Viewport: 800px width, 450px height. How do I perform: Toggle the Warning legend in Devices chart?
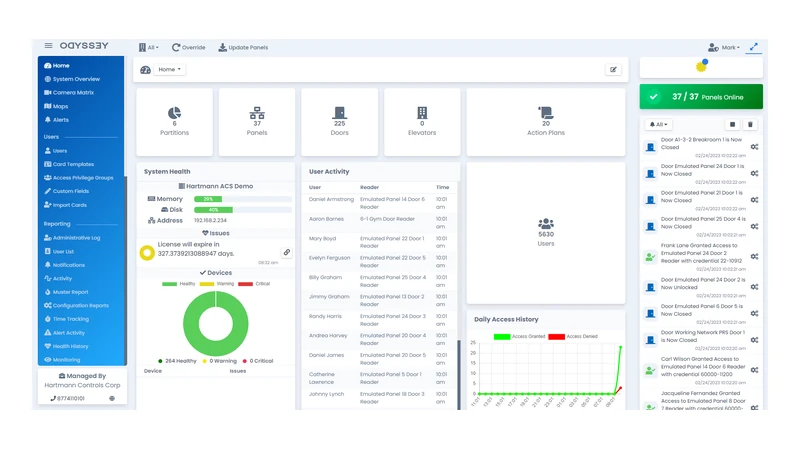(217, 284)
